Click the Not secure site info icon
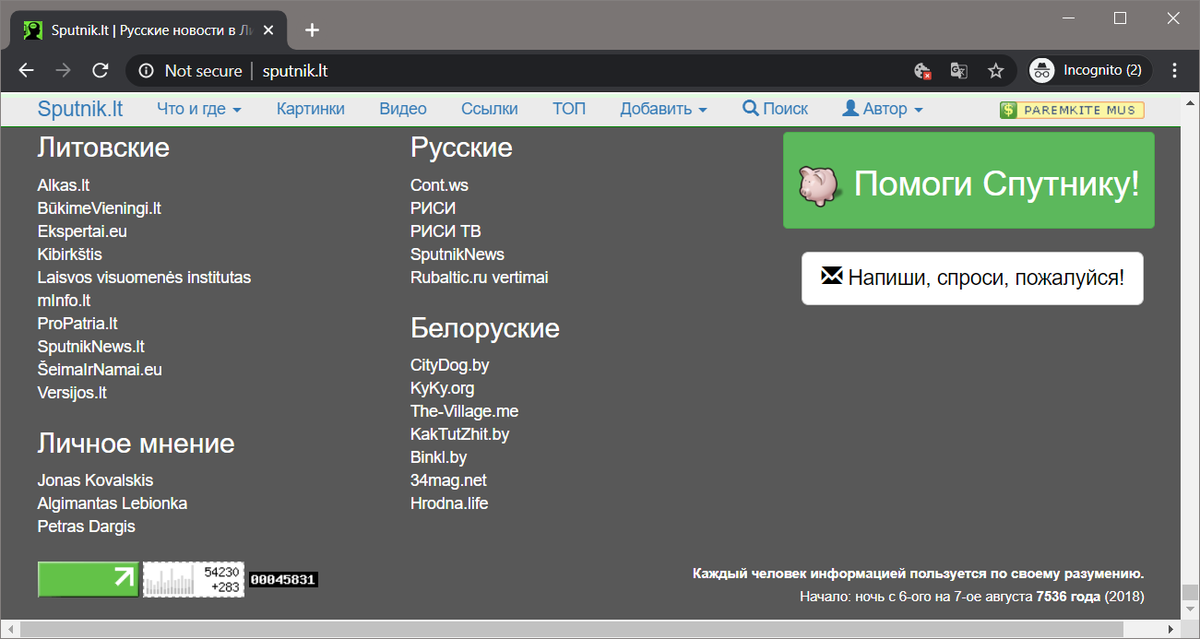The height and width of the screenshot is (639, 1200). click(x=147, y=71)
